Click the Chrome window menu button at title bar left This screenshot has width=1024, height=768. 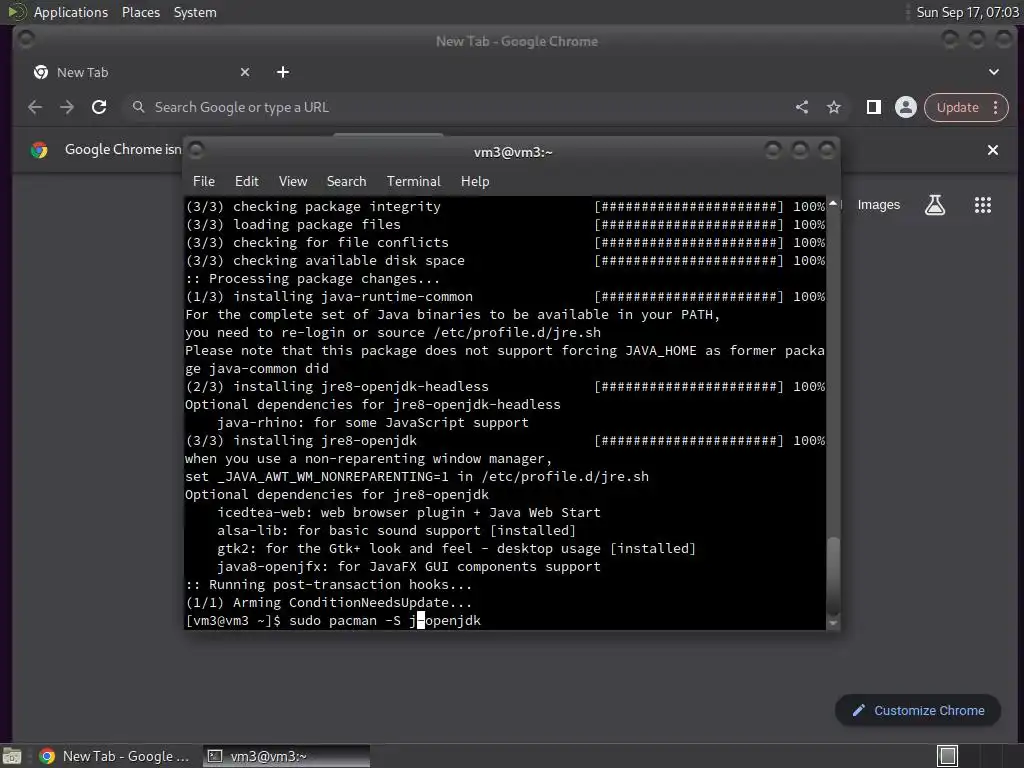coord(26,40)
